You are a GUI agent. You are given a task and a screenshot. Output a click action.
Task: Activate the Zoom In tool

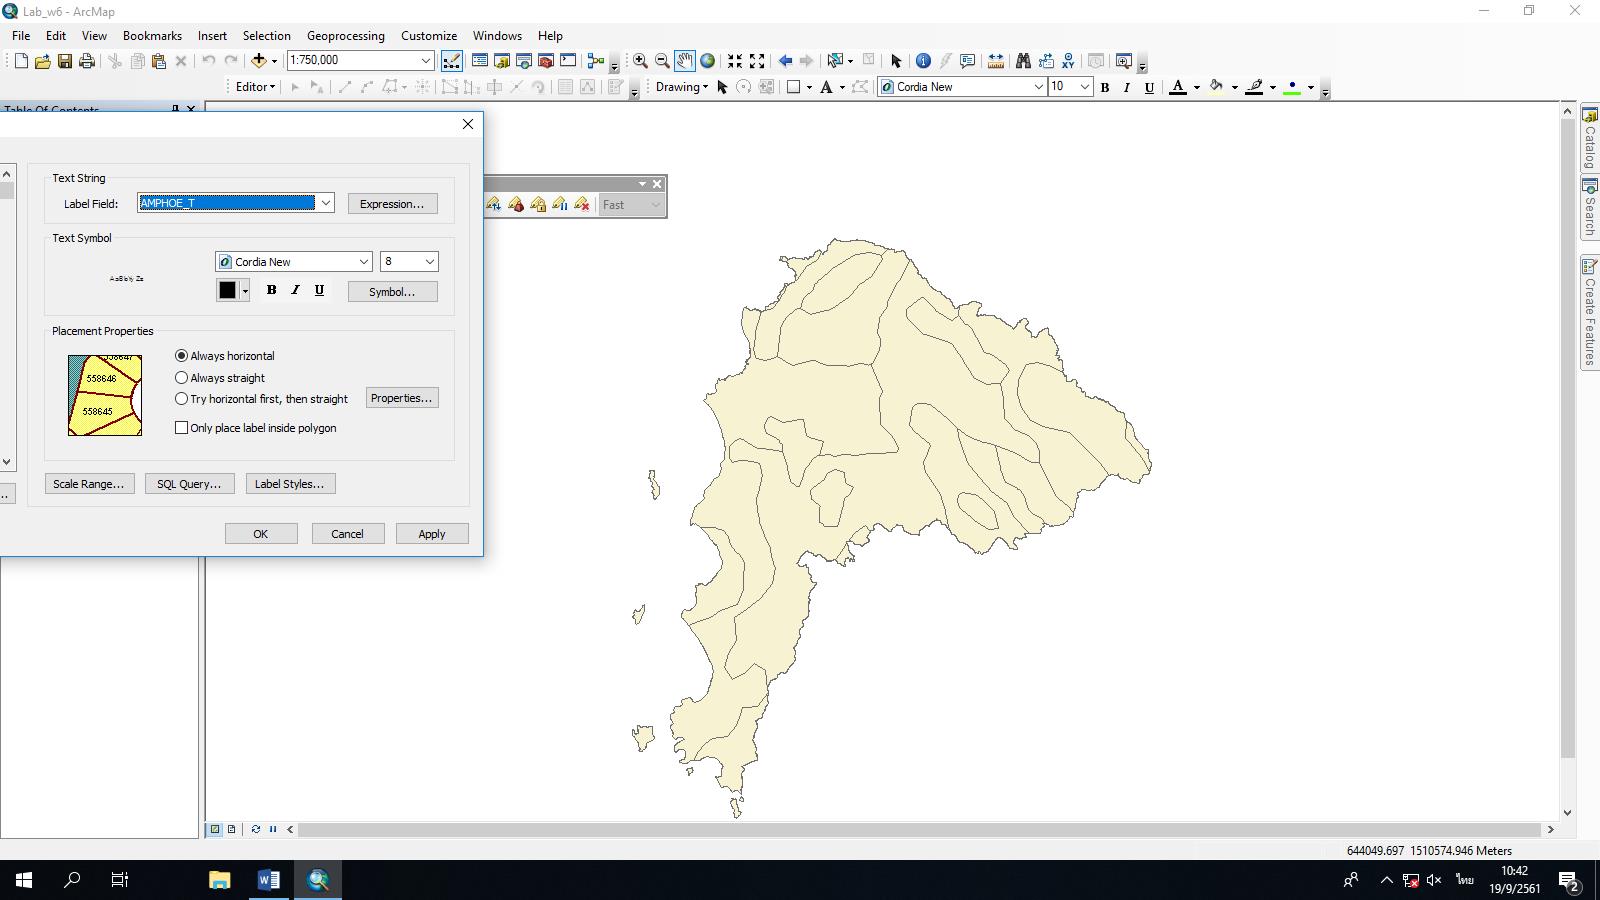point(641,60)
